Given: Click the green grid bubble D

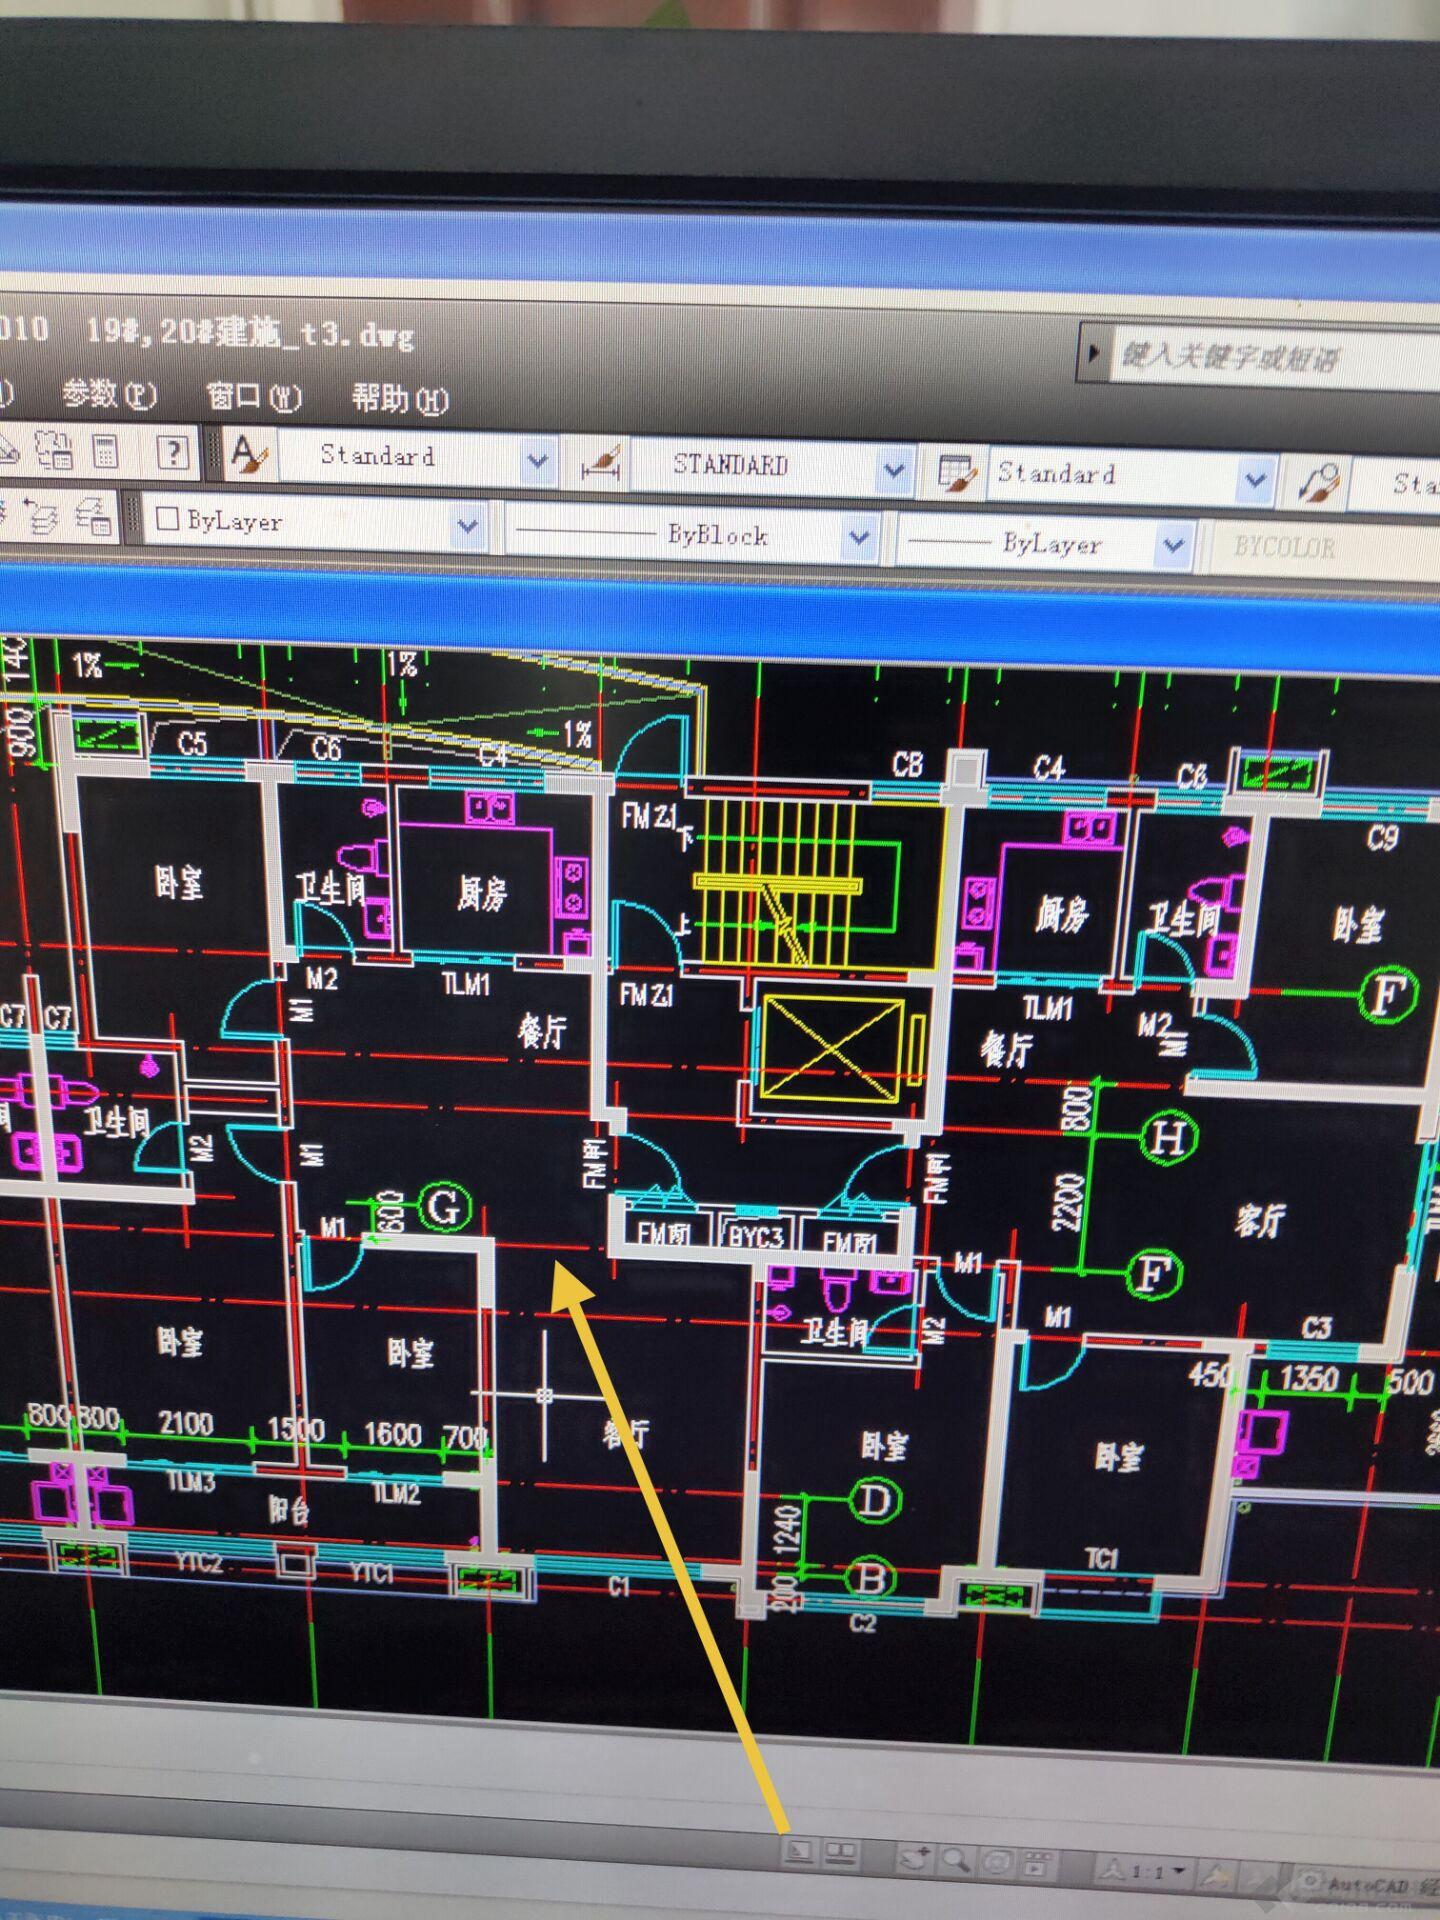Looking at the screenshot, I should tap(875, 1500).
